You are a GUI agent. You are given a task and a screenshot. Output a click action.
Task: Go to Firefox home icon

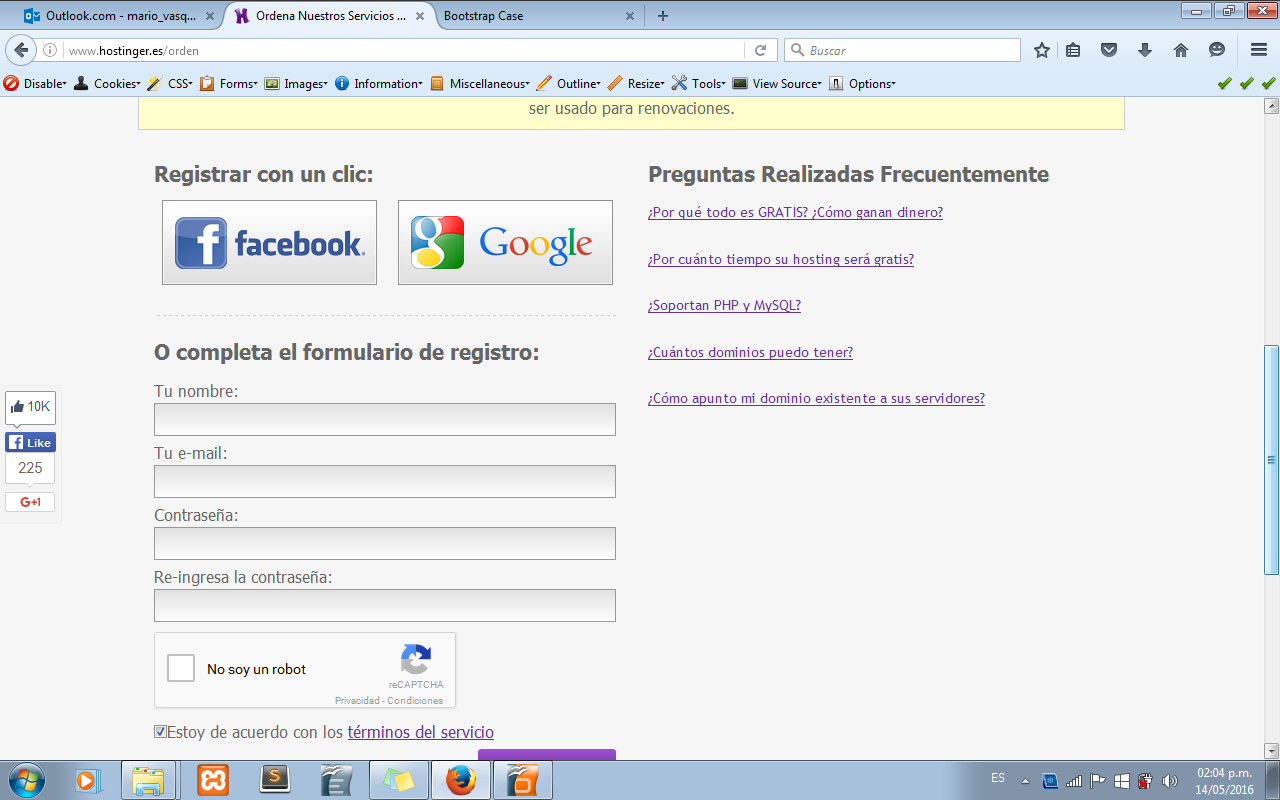[x=1181, y=50]
